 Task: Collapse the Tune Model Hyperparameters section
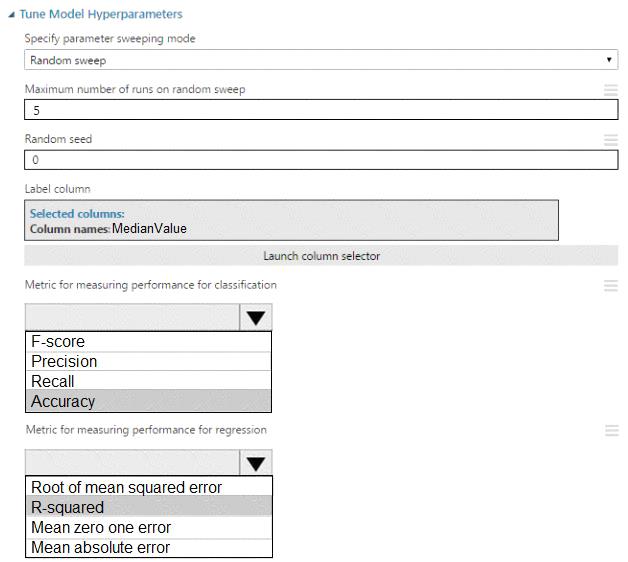tap(12, 15)
